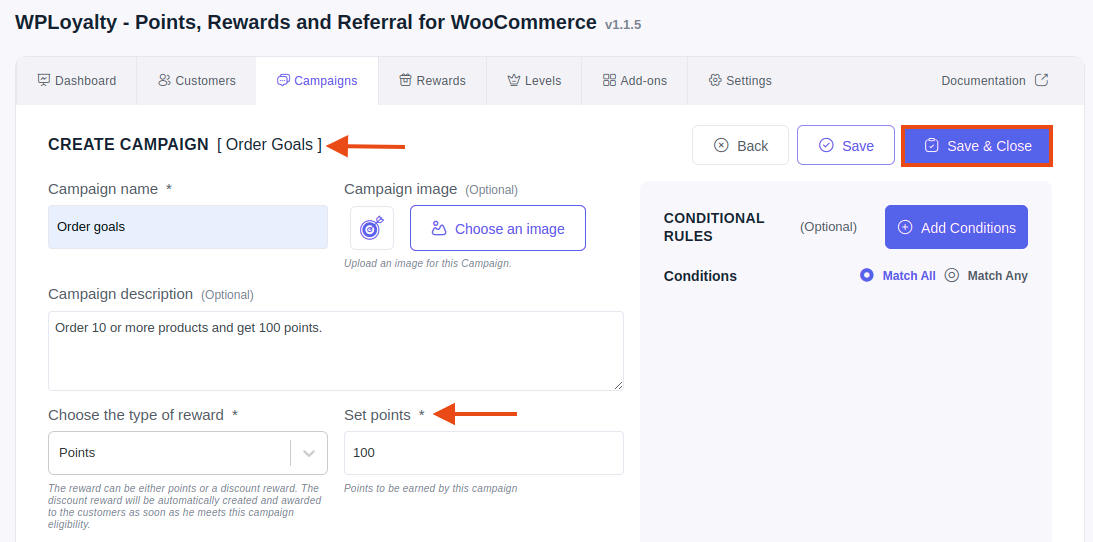Select the Match Any radio button
The image size is (1093, 542).
coord(951,275)
